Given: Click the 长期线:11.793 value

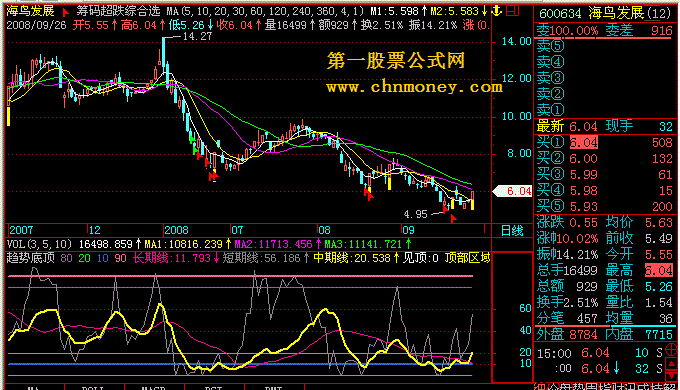Looking at the screenshot, I should 172,258.
